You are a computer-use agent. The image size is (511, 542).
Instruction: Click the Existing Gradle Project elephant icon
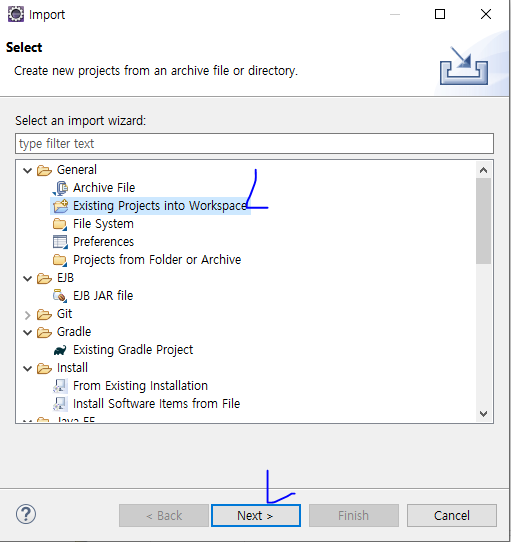60,350
